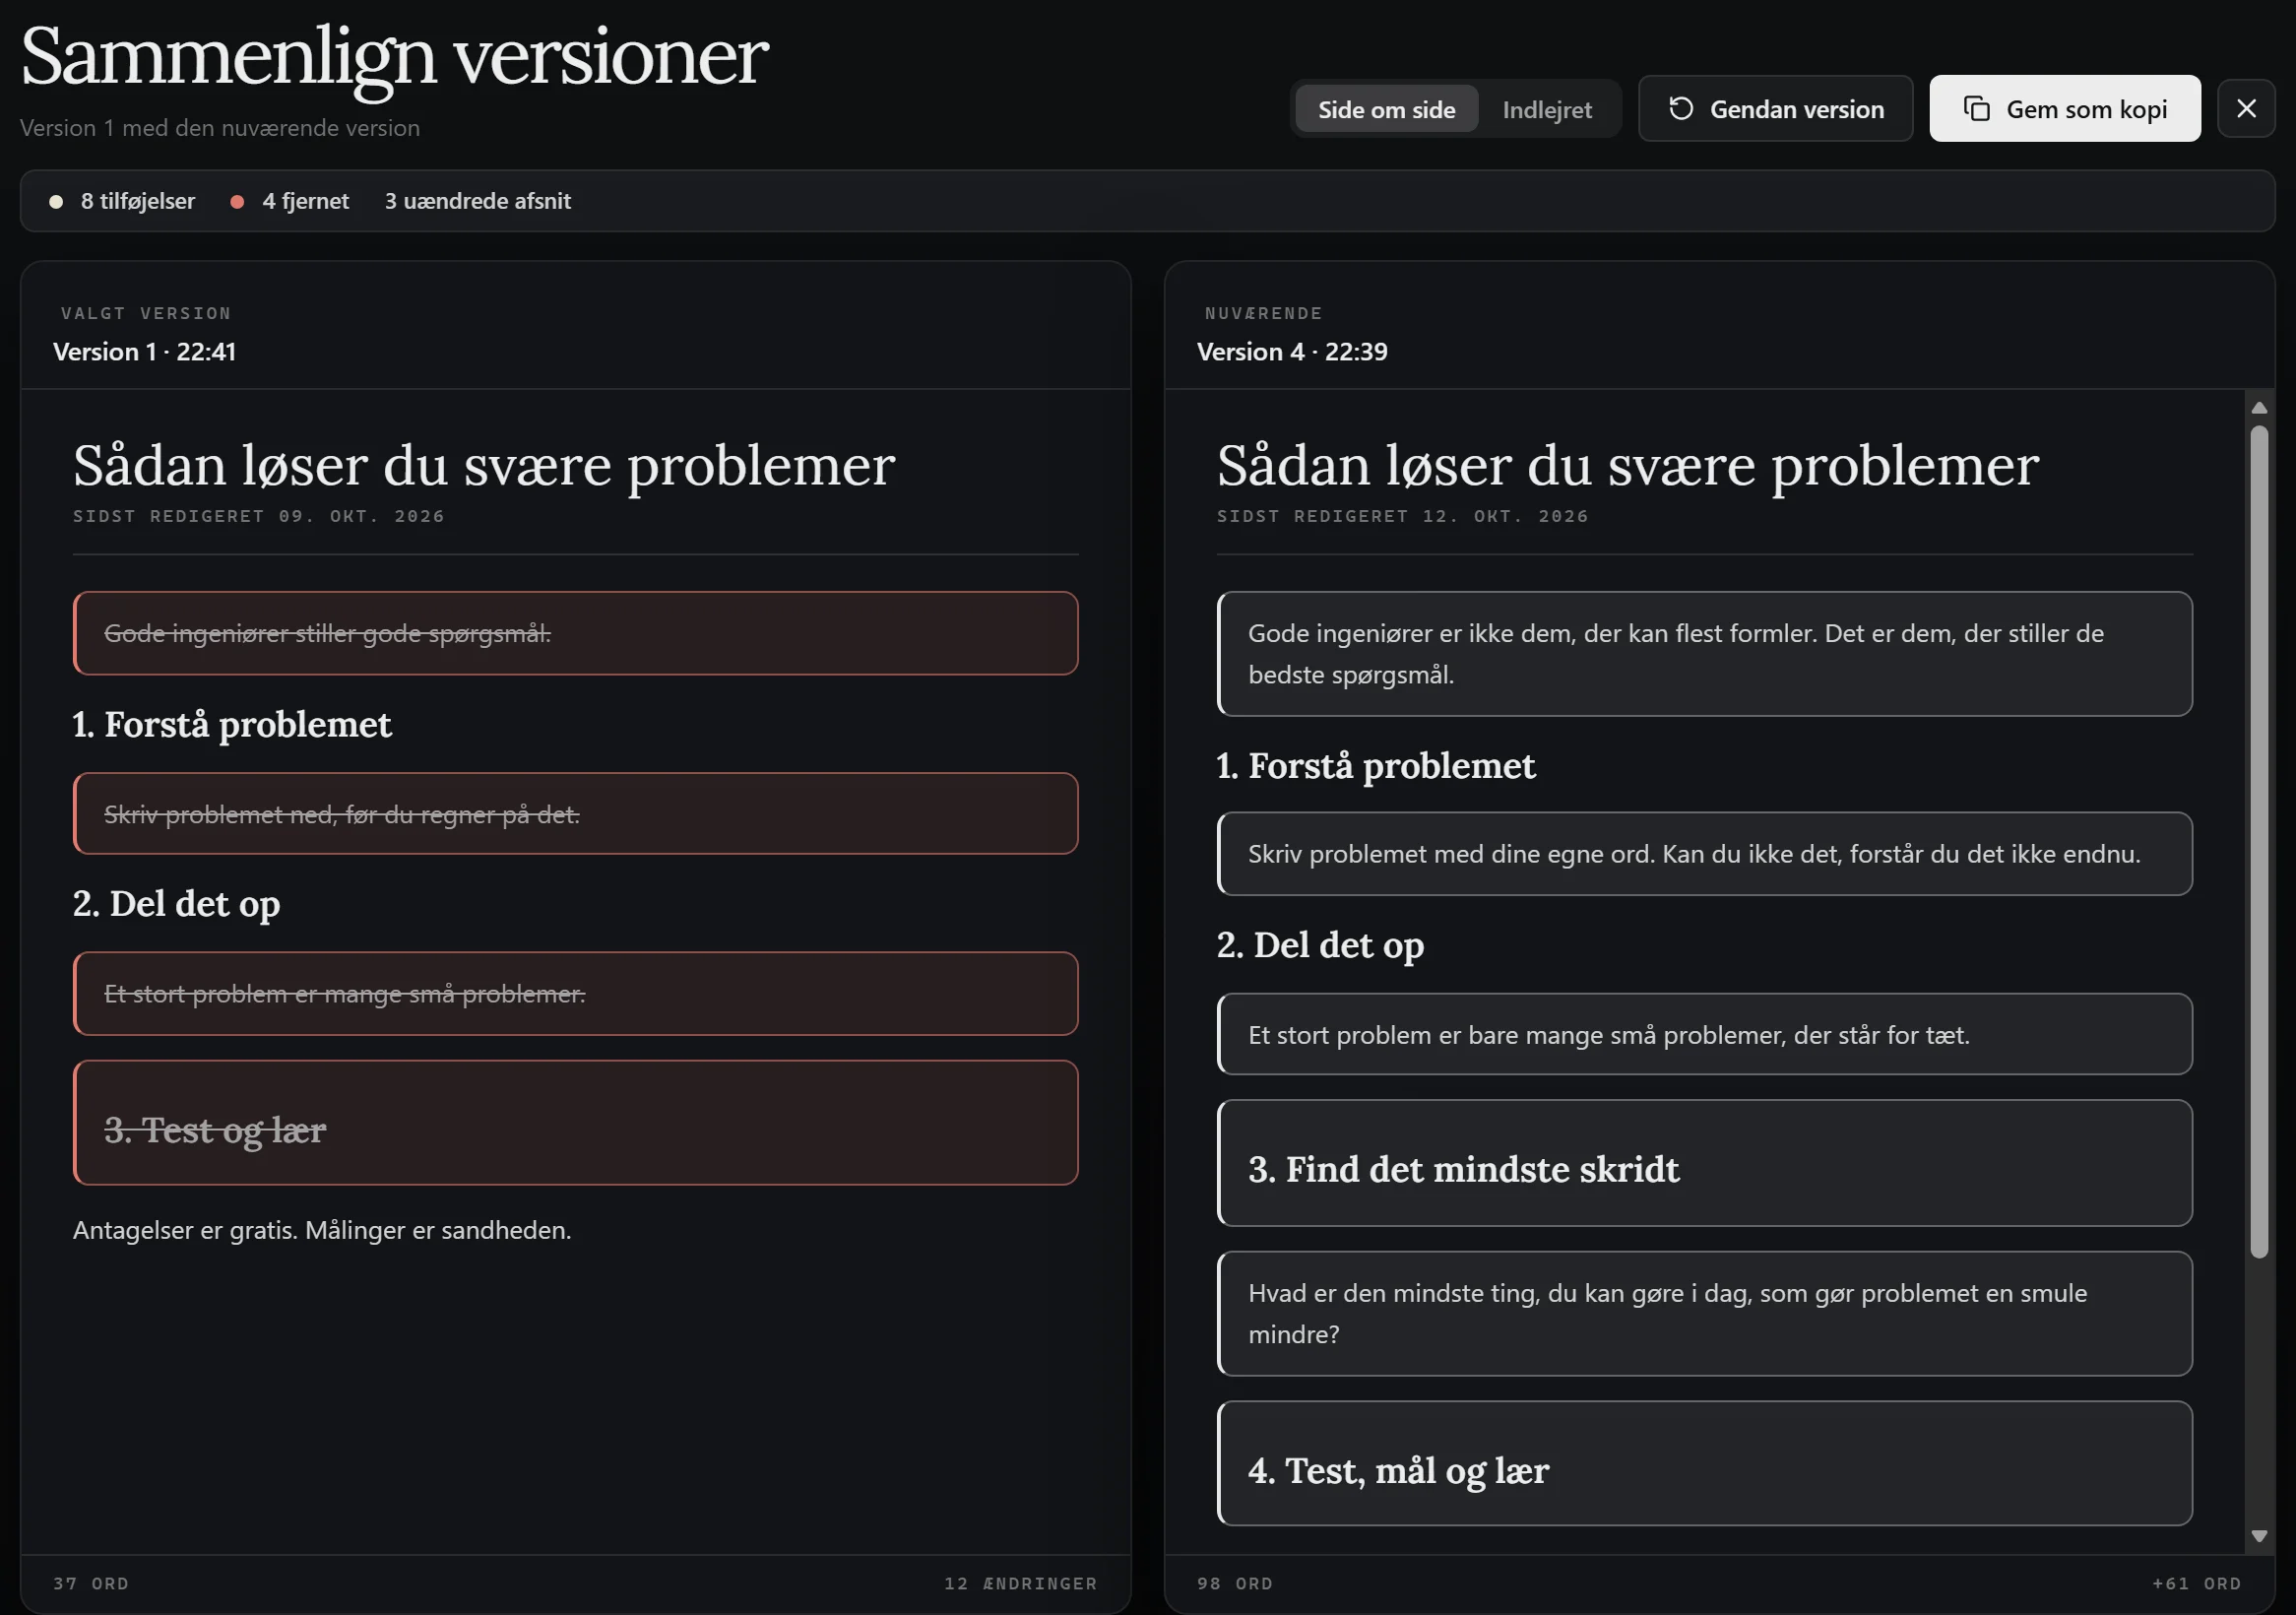Screen dimensions: 2296x1615
Task: Click left pane heading '1. Forstå problemet'
Action: coord(232,724)
